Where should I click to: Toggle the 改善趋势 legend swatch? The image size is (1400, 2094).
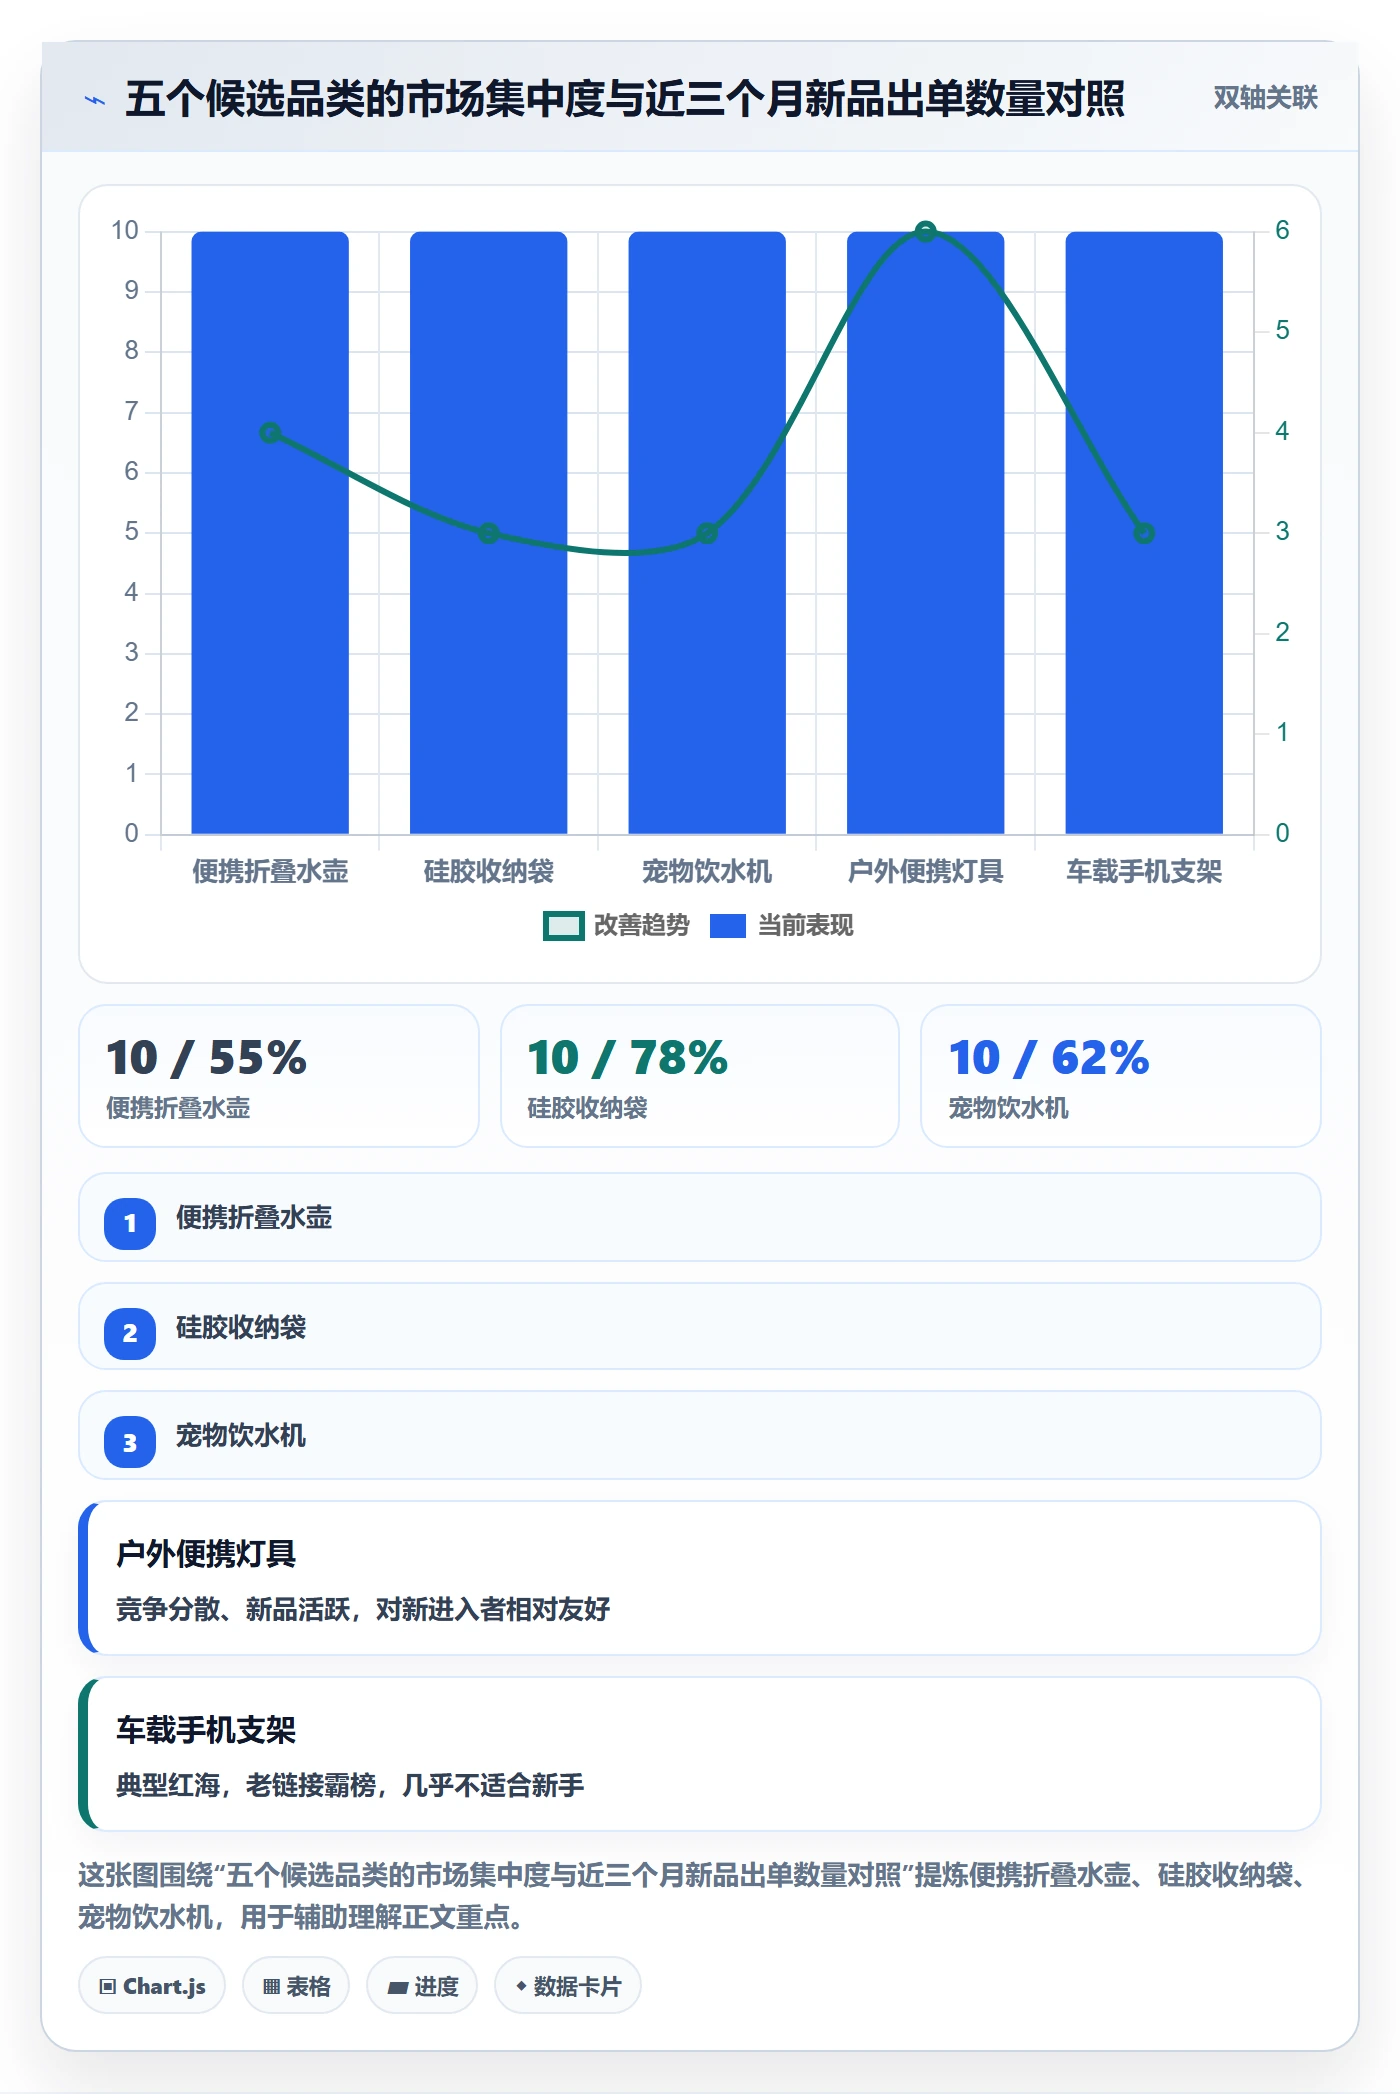click(x=563, y=926)
